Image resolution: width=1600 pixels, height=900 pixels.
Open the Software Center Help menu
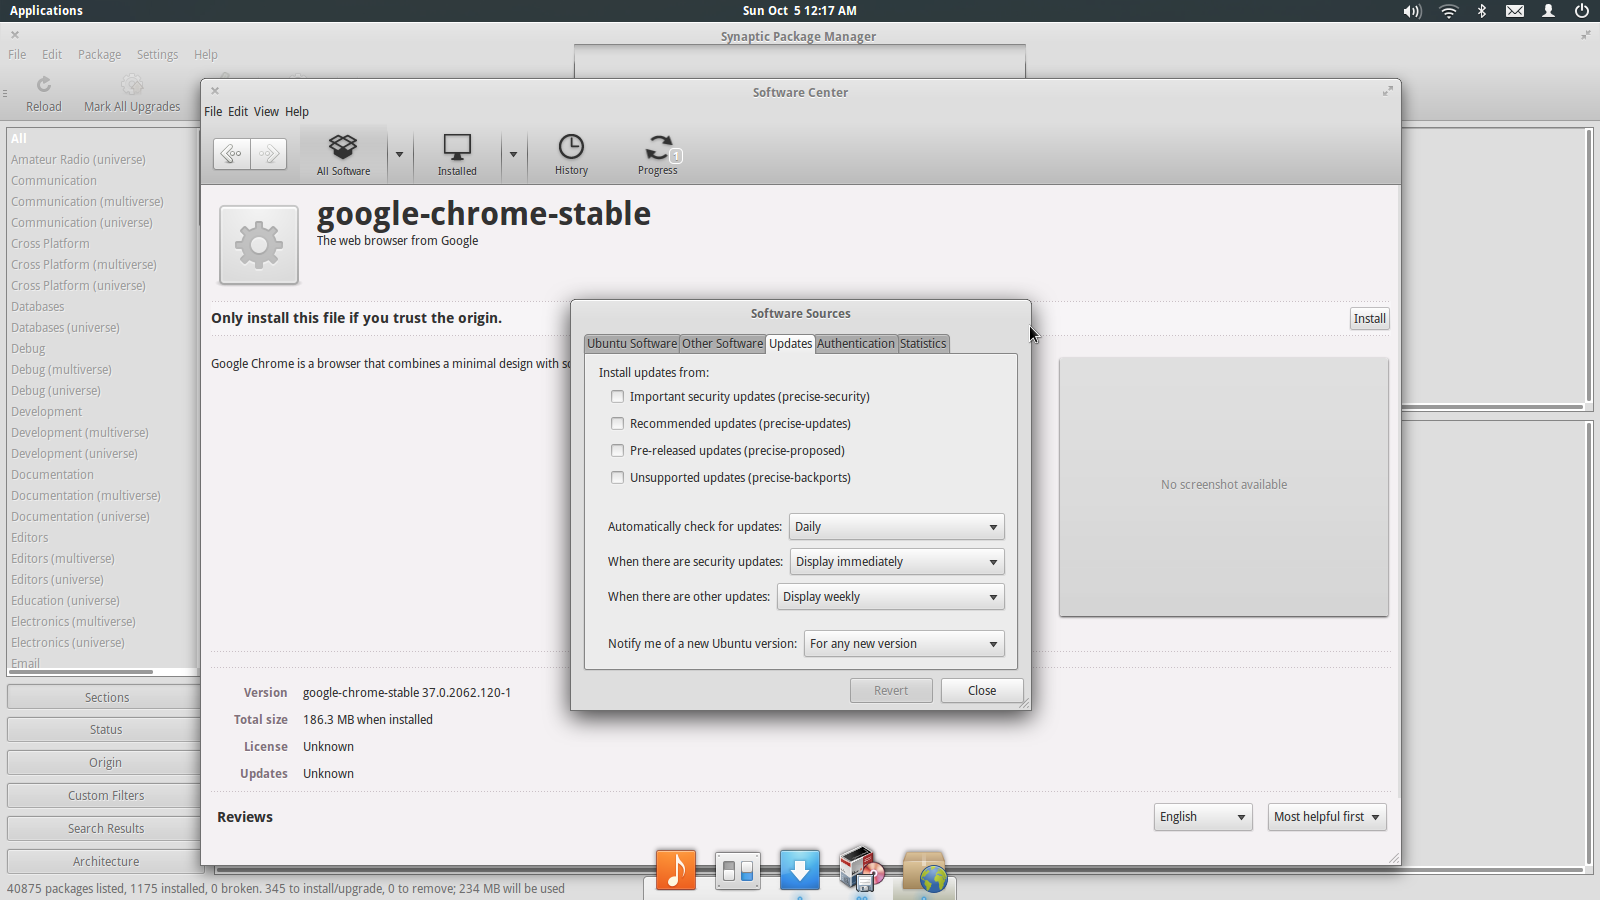(x=297, y=112)
